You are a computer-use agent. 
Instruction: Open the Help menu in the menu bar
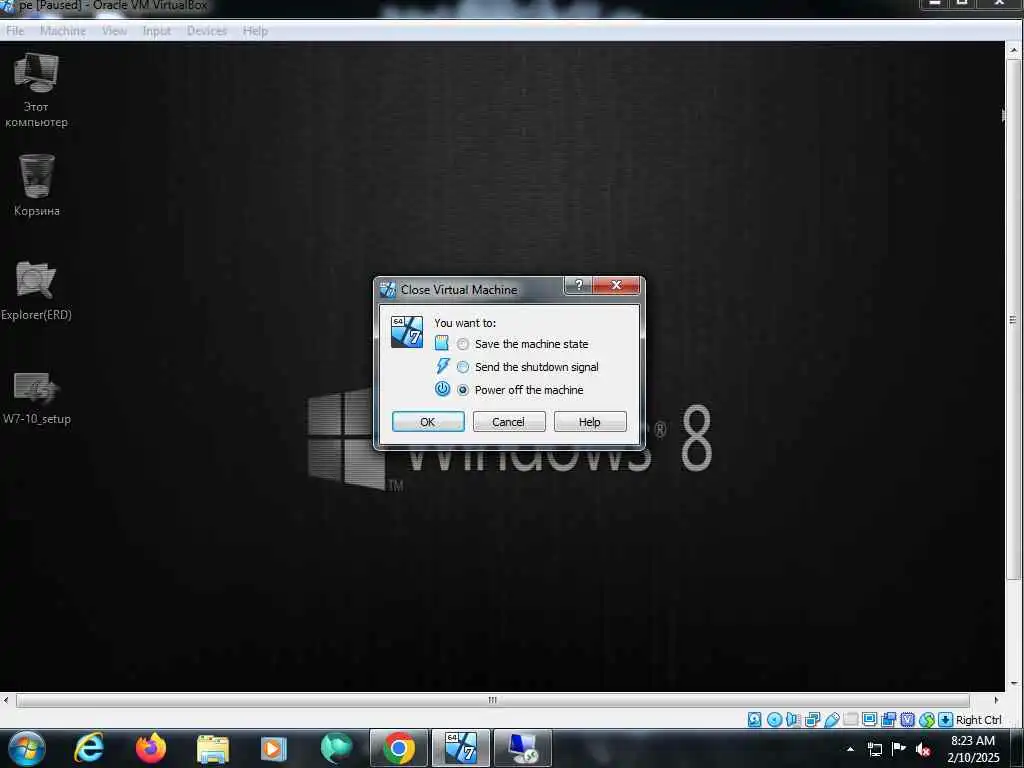point(255,31)
